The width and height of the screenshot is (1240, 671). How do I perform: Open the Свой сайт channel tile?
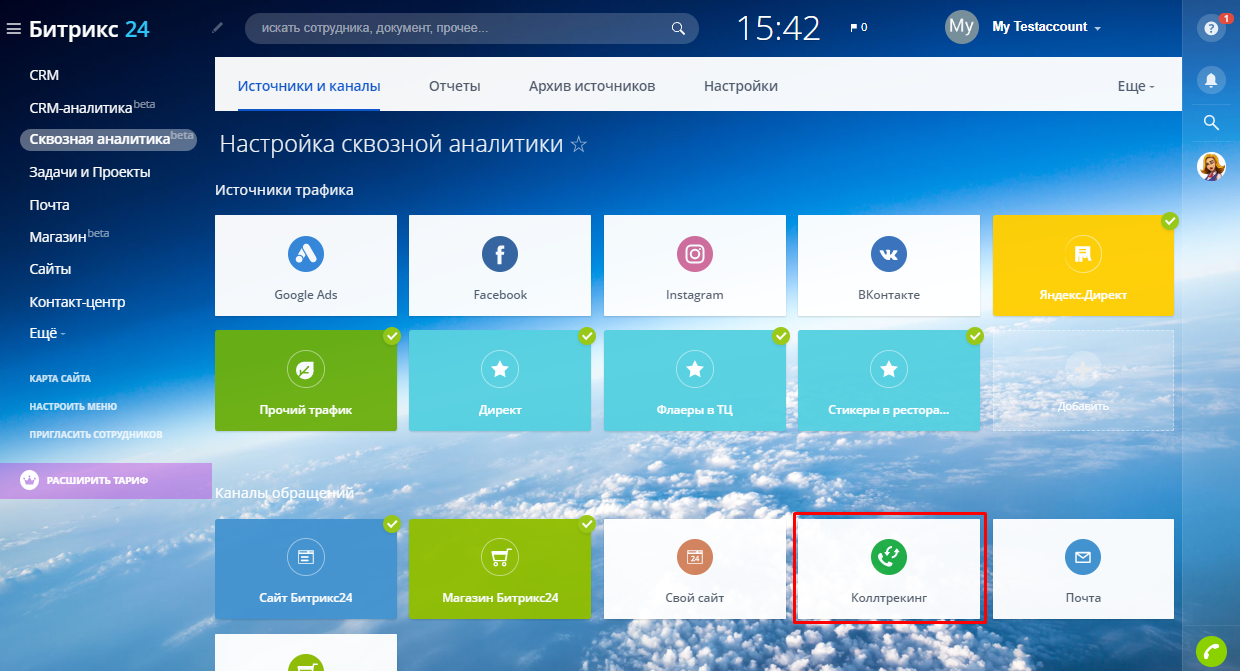[x=694, y=569]
